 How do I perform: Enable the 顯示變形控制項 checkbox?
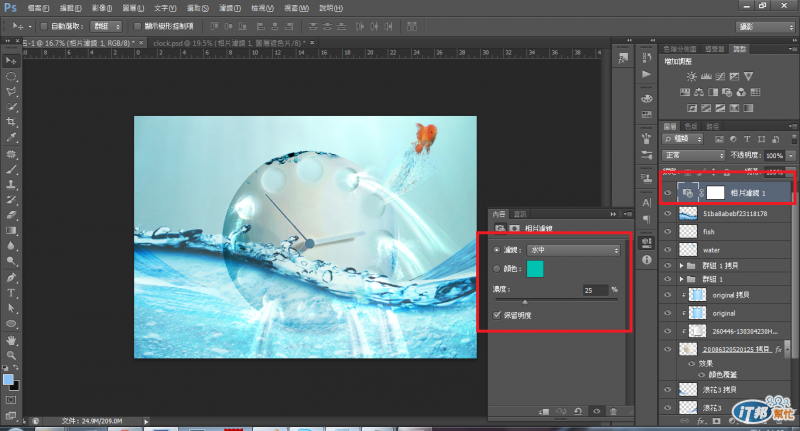click(137, 26)
